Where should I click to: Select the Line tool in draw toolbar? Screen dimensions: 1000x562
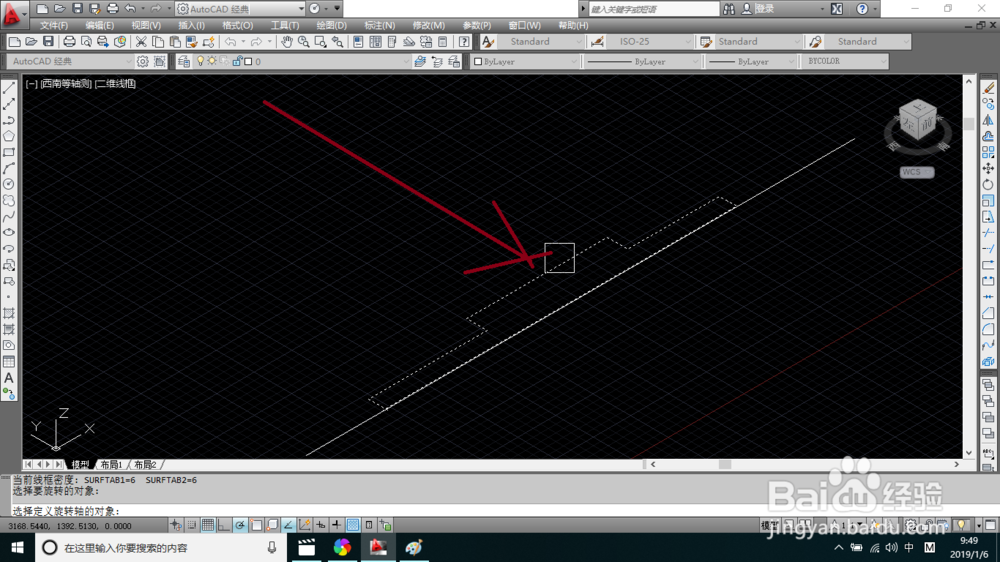pyautogui.click(x=9, y=88)
